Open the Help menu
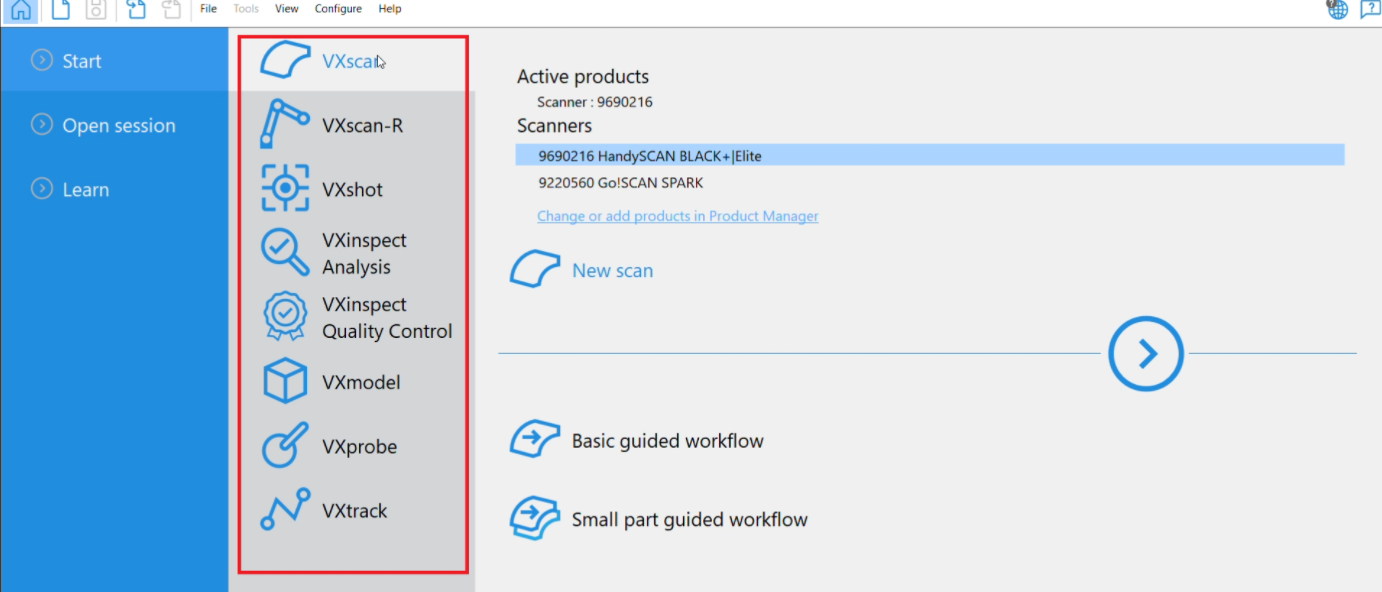The height and width of the screenshot is (592, 1382). tap(390, 9)
